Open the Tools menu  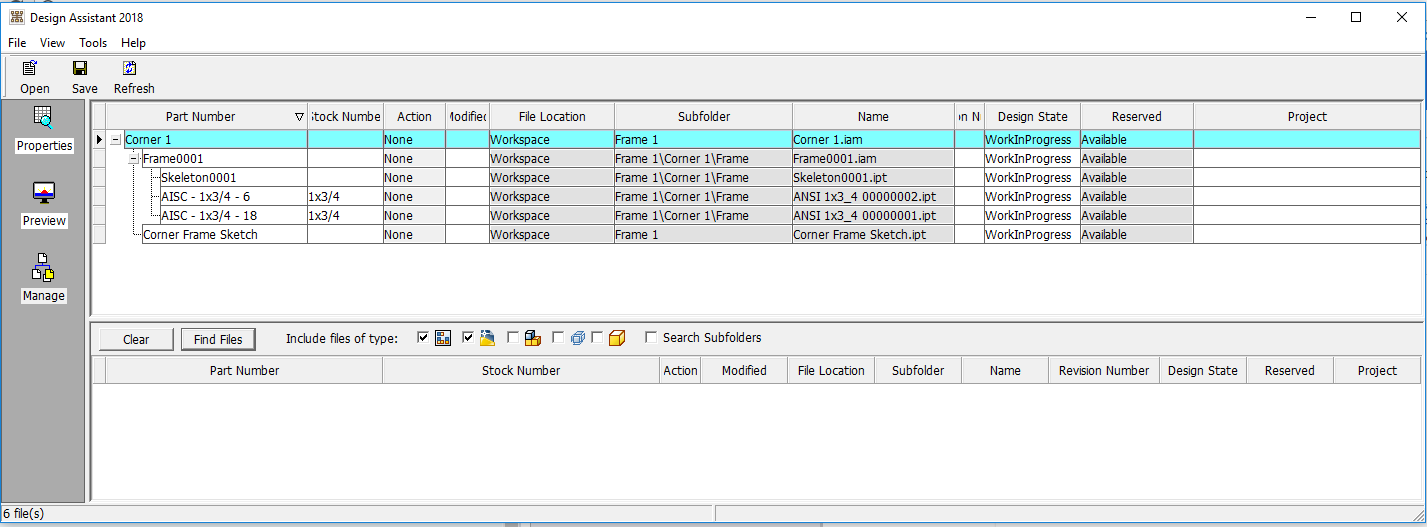[93, 43]
